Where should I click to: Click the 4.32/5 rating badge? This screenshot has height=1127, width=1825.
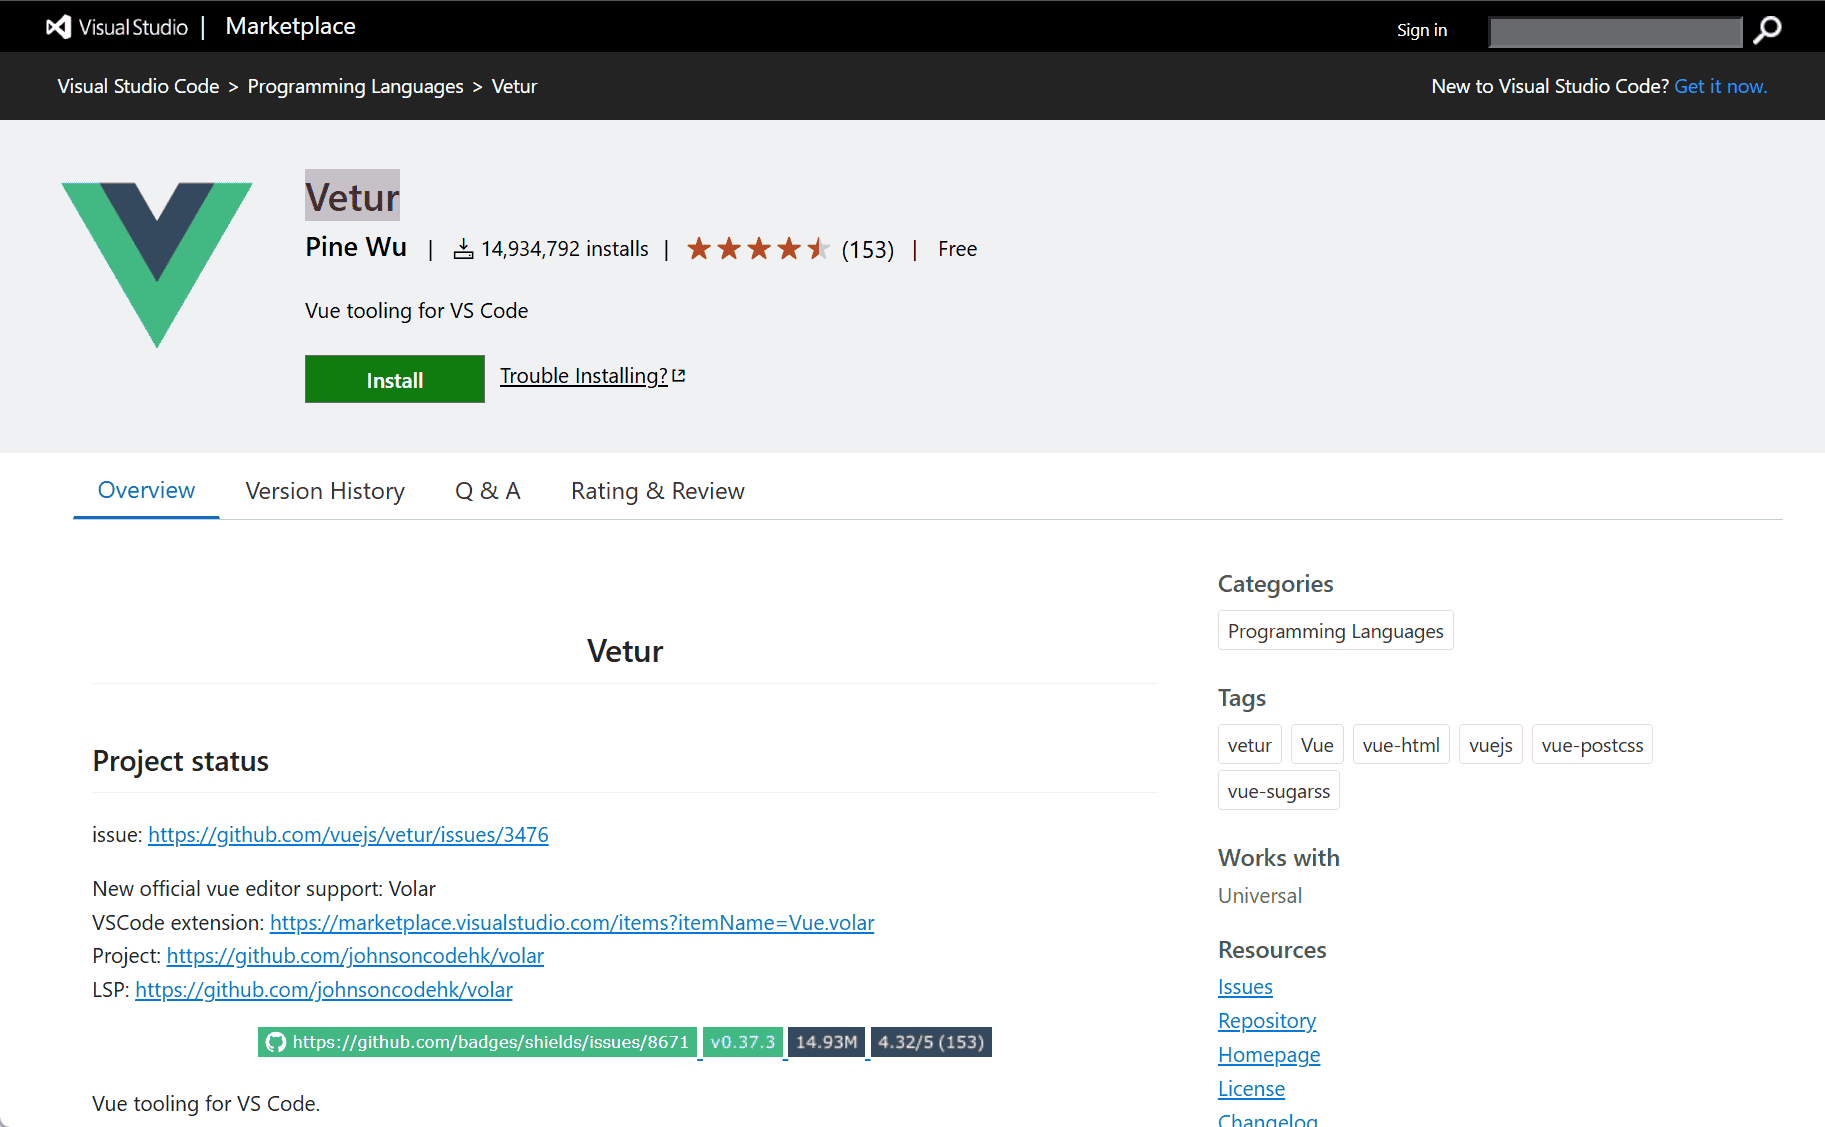tap(931, 1042)
